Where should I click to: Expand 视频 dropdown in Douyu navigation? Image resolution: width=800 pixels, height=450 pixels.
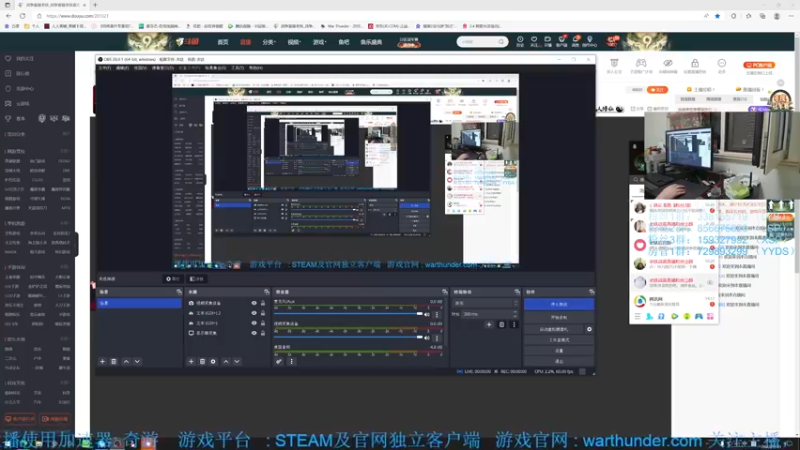294,42
